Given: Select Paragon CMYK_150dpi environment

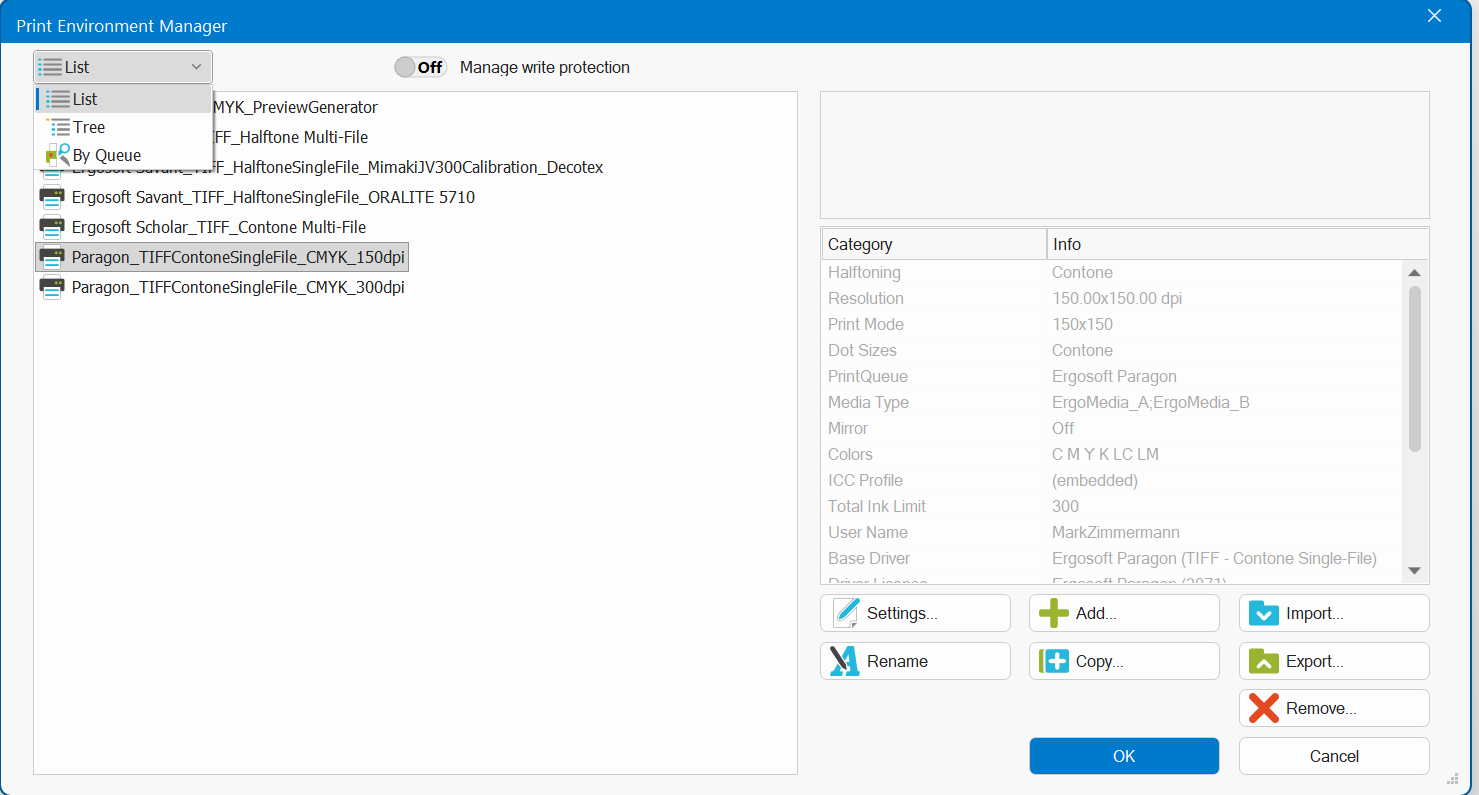Looking at the screenshot, I should click(x=222, y=257).
